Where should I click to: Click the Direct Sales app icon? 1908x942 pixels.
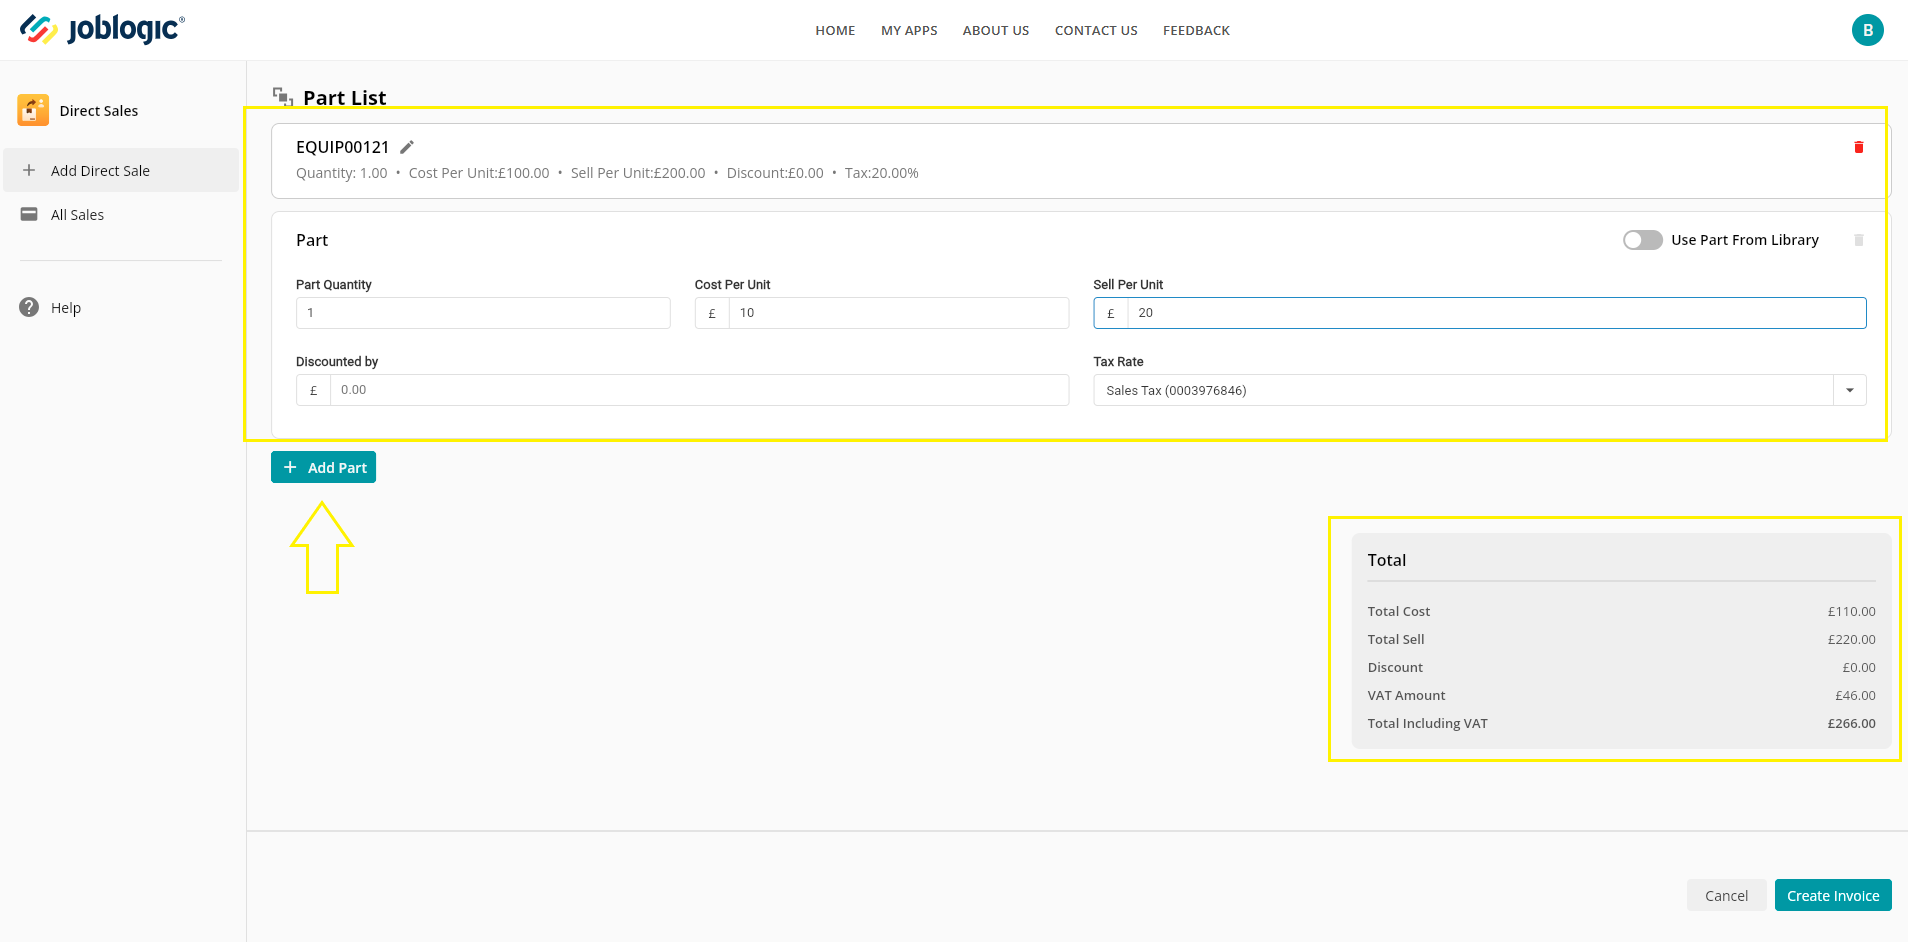click(33, 110)
